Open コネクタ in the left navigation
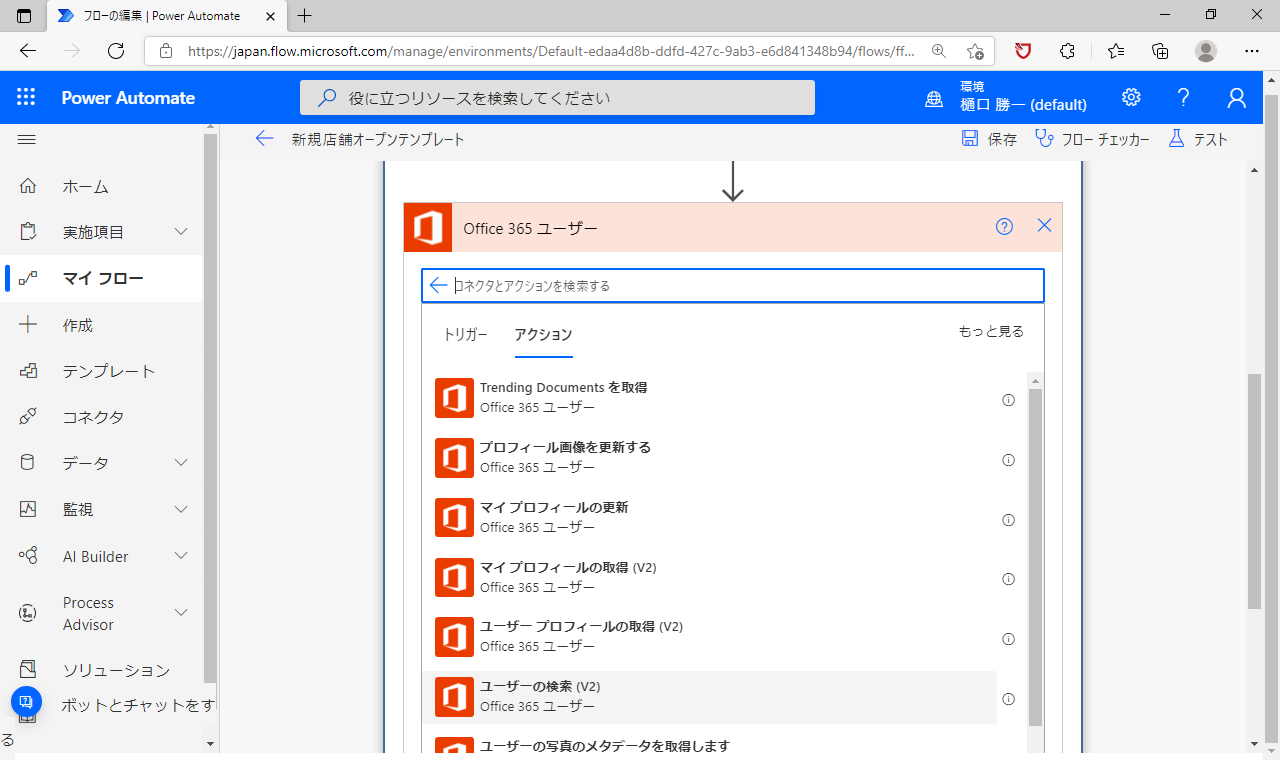The height and width of the screenshot is (760, 1280). tap(102, 417)
